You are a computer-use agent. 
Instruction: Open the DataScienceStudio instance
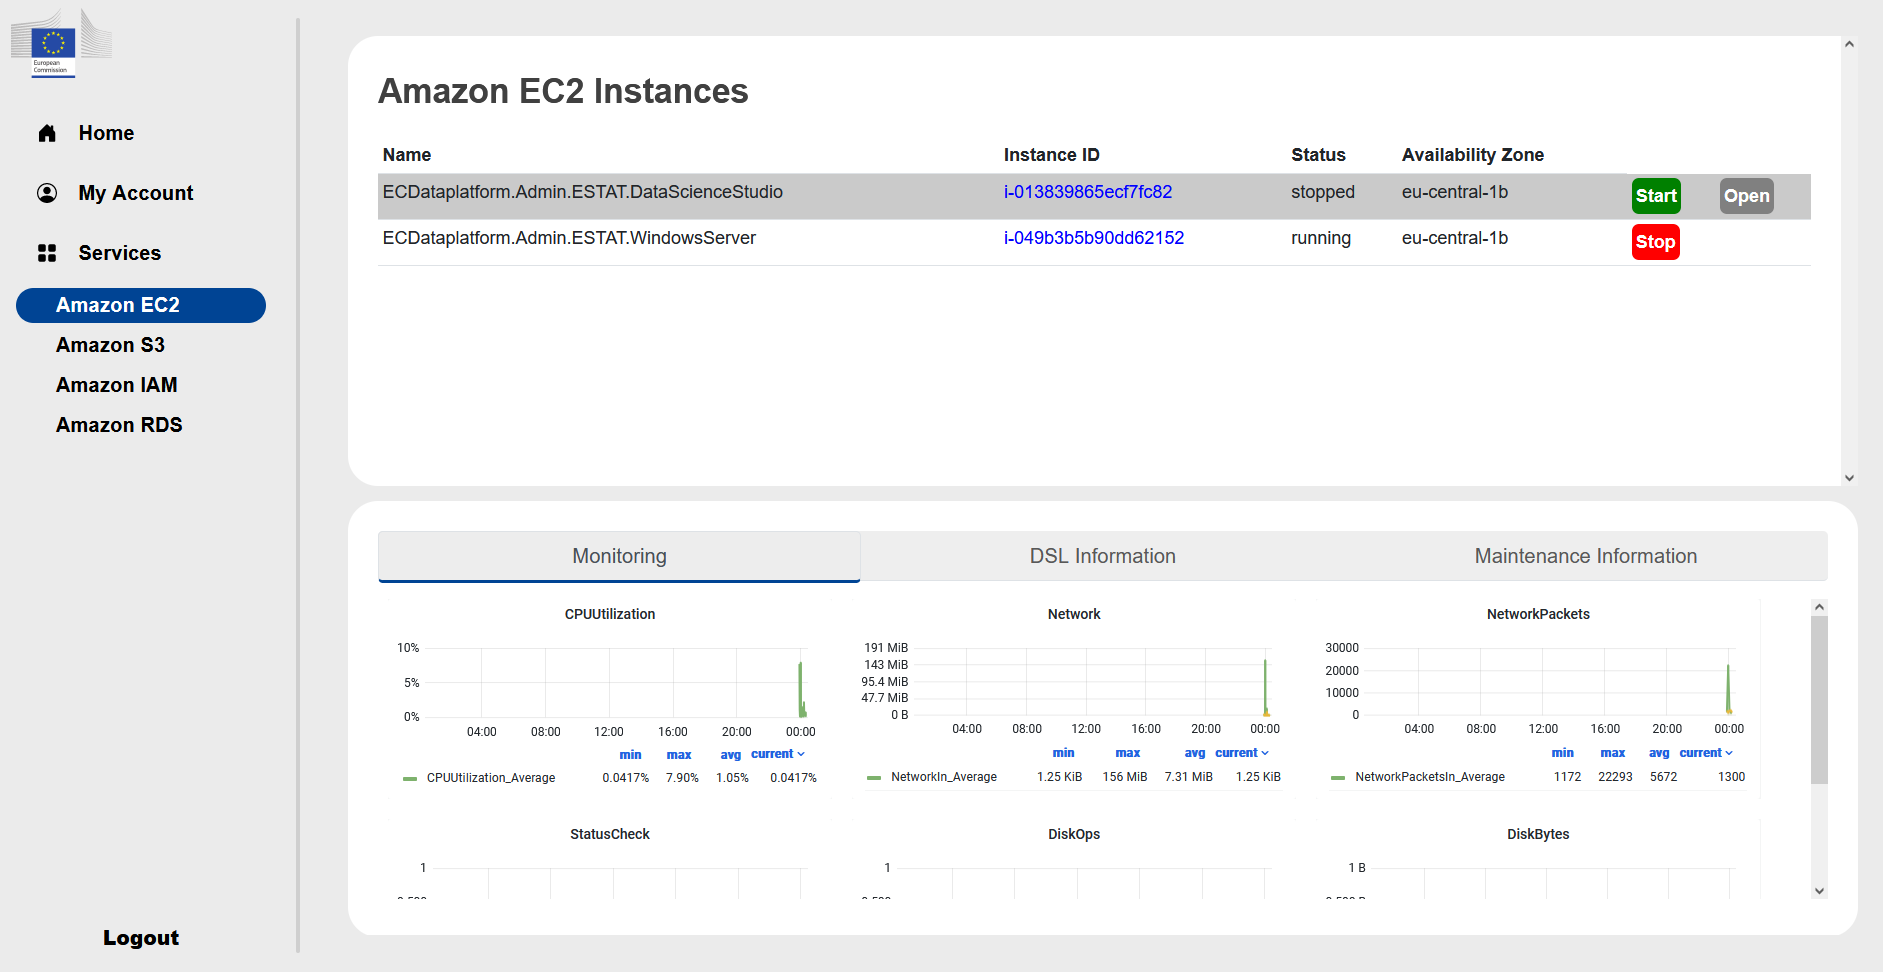[1746, 196]
